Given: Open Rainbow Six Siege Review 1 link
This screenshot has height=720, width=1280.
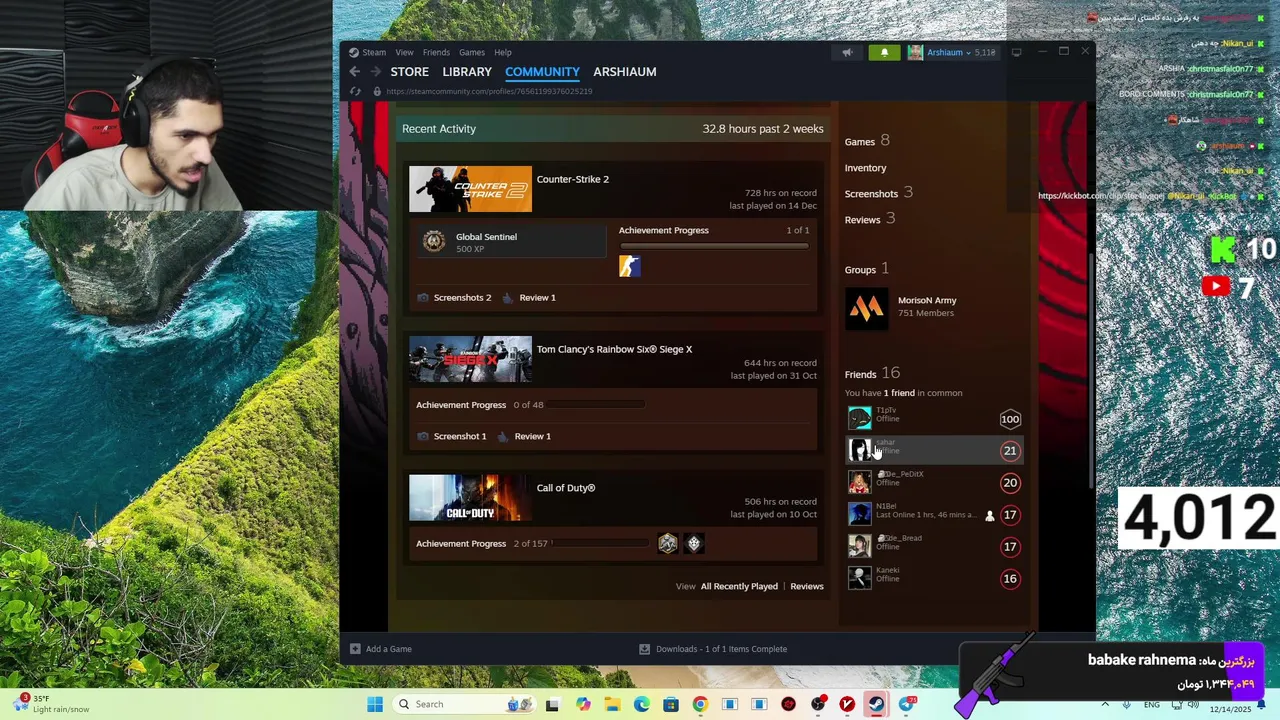Looking at the screenshot, I should click(x=532, y=436).
